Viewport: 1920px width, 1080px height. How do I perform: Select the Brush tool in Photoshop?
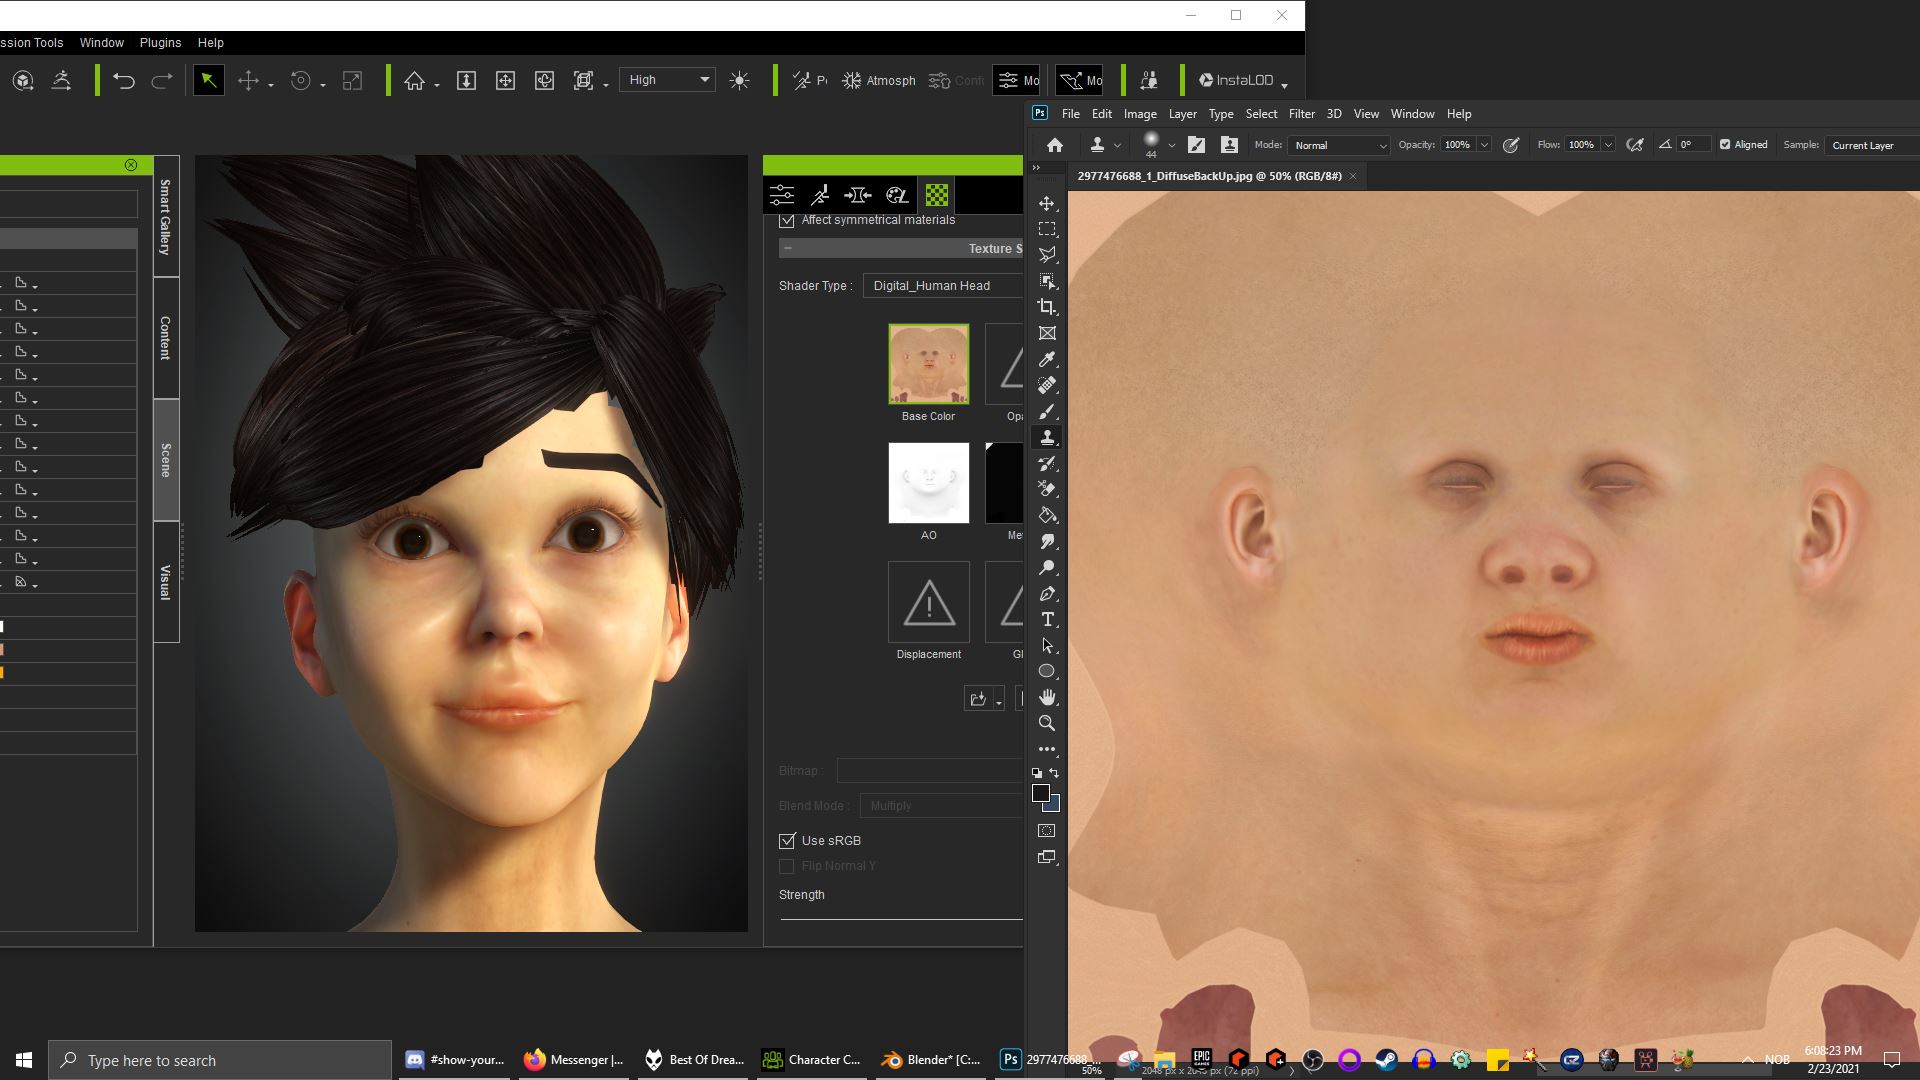tap(1047, 411)
